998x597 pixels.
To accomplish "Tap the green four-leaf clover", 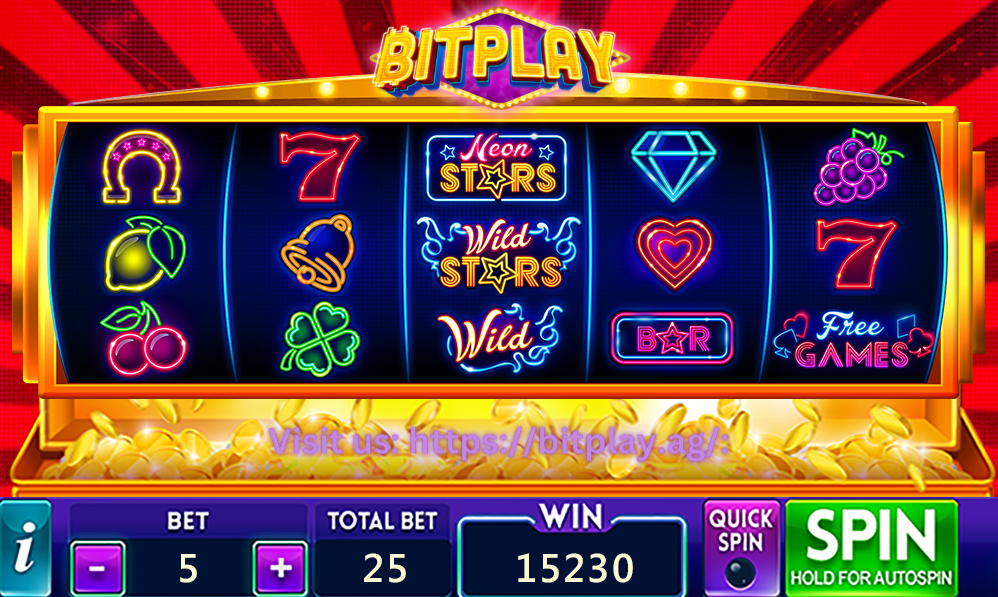I will 320,339.
